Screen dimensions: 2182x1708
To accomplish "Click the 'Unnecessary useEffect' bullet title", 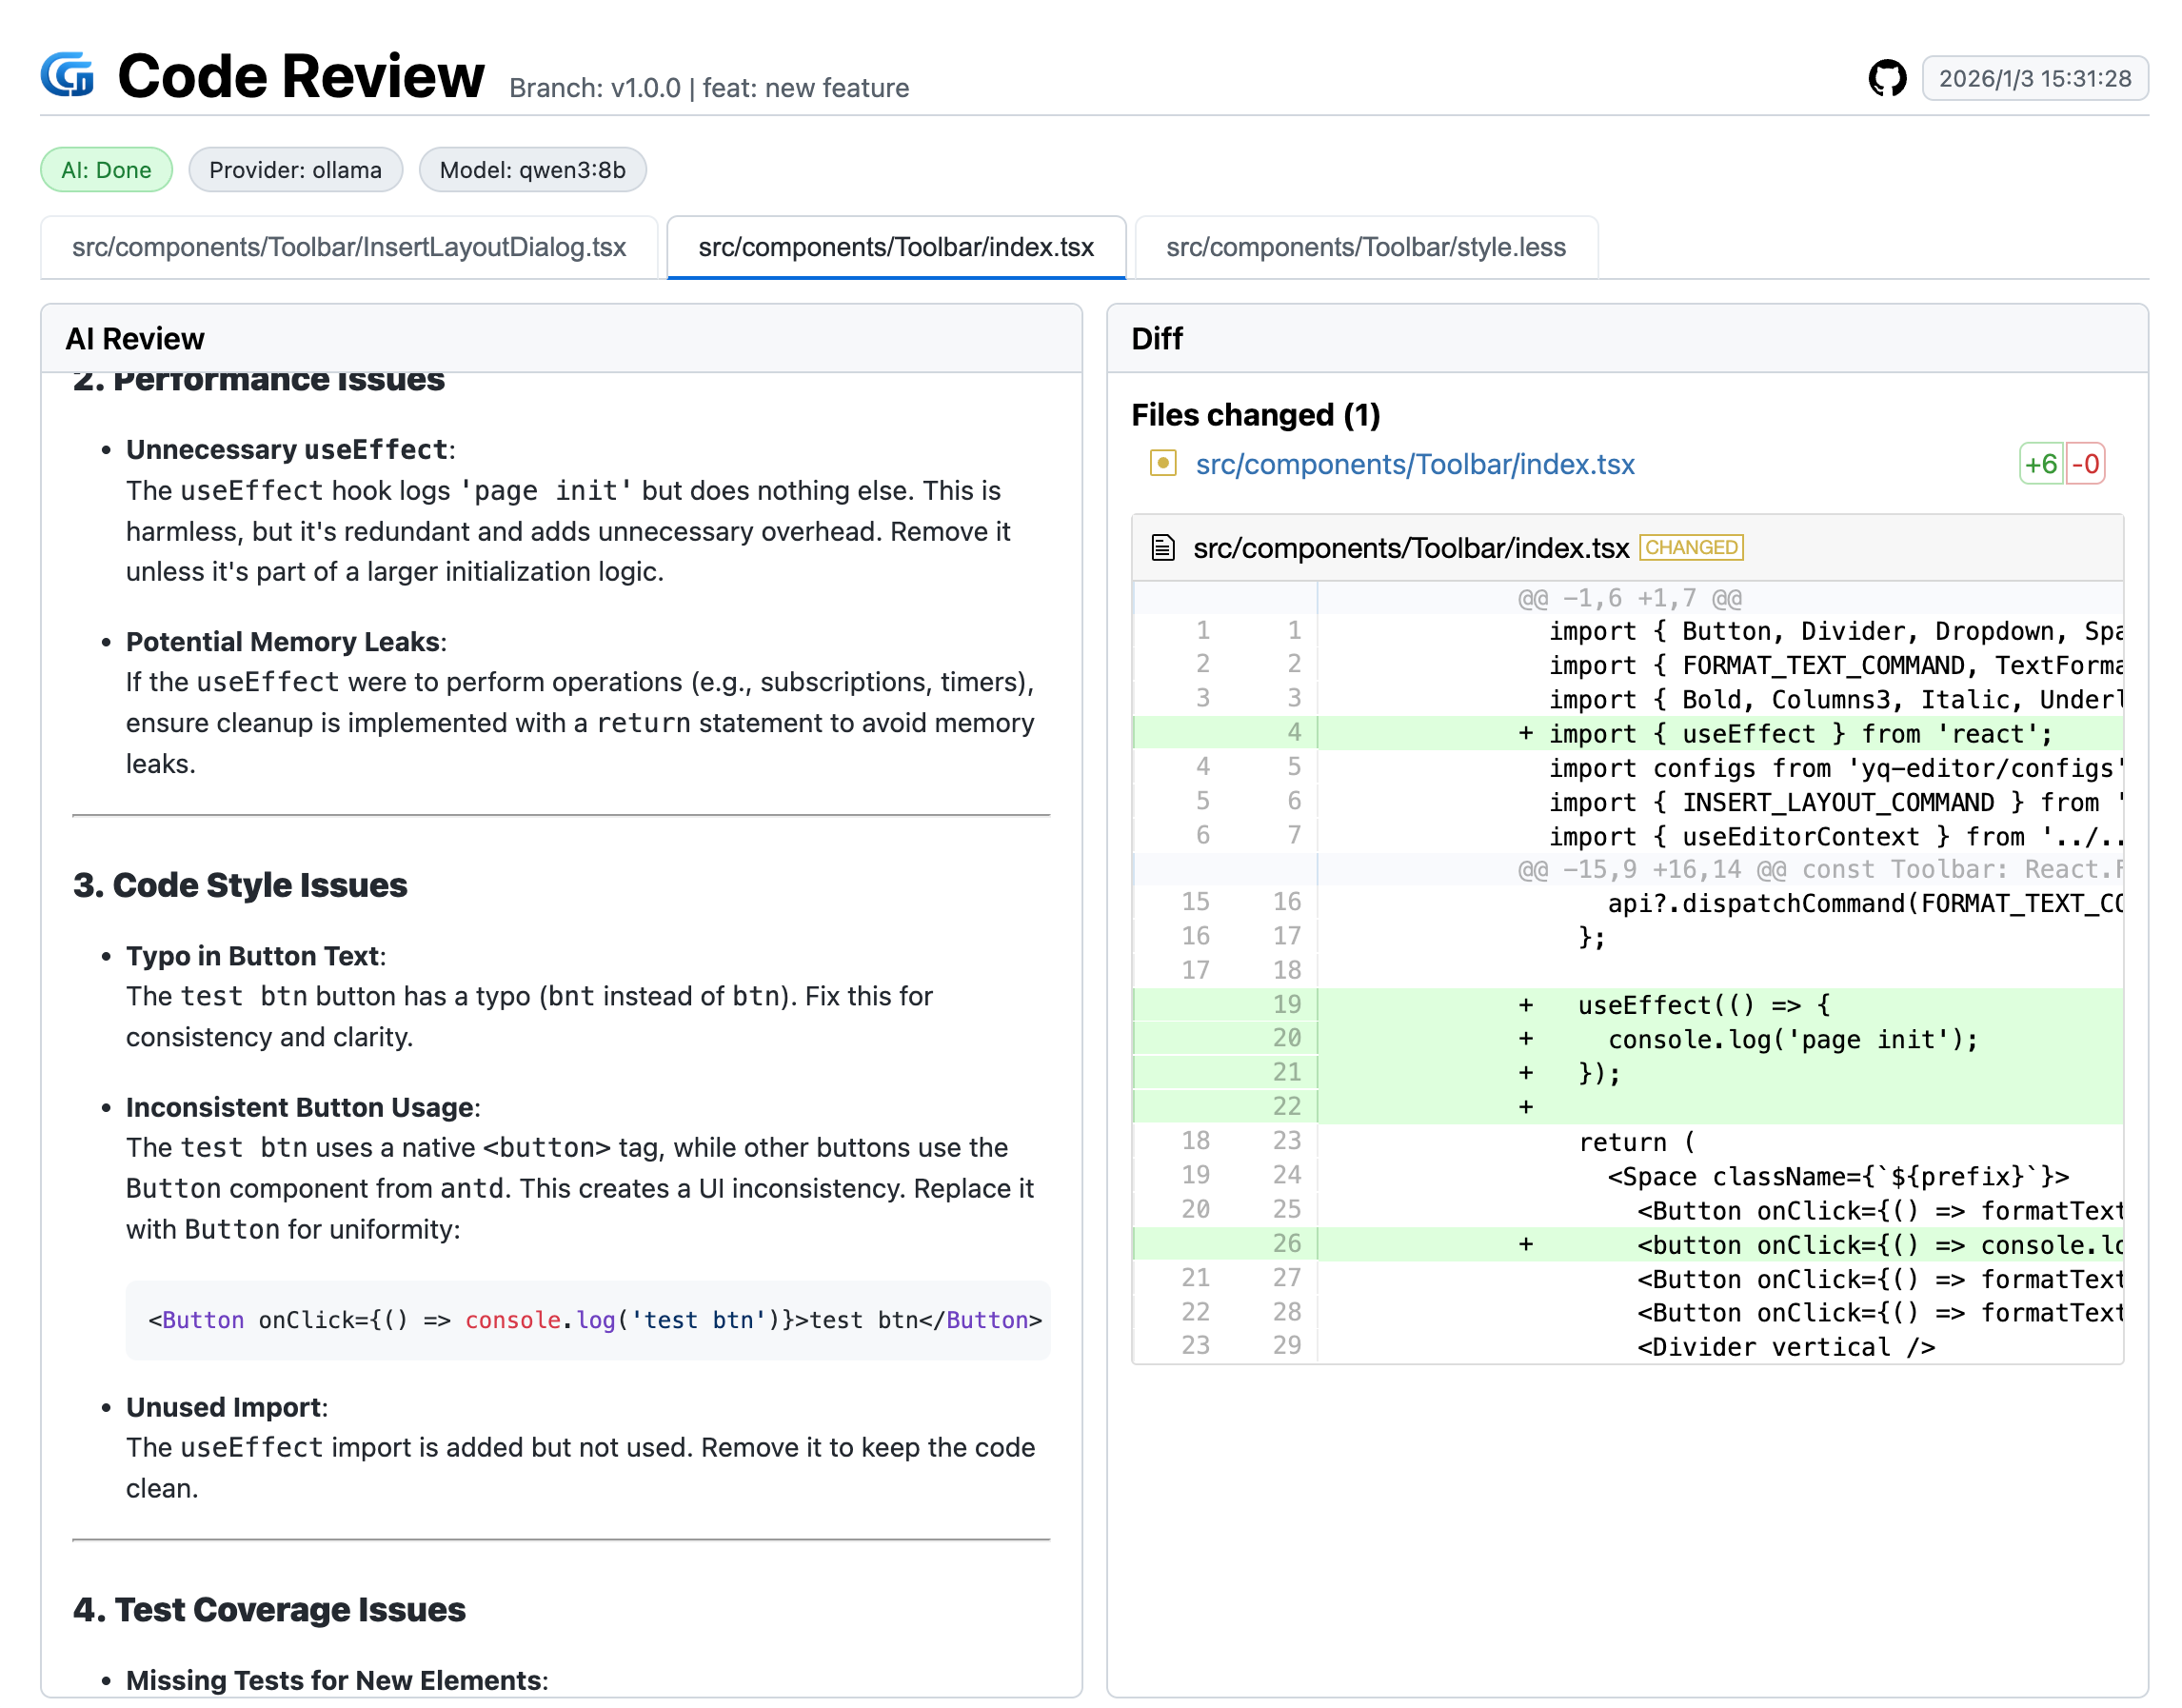I will [x=287, y=450].
